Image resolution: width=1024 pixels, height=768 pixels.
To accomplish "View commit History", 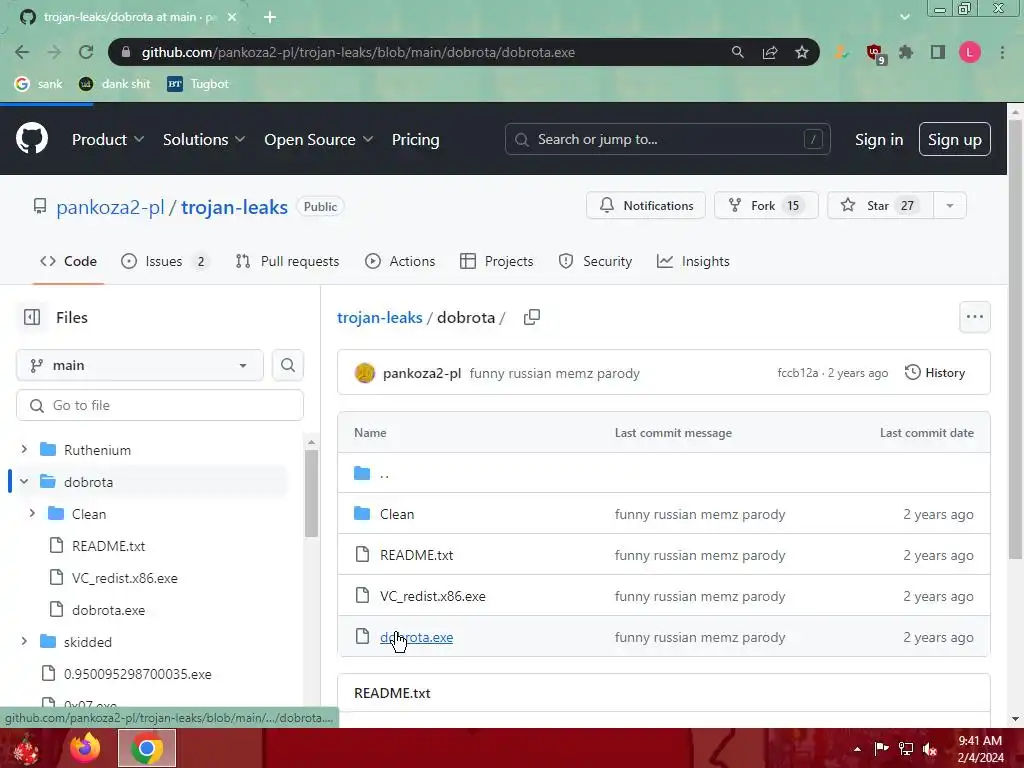I will 935,373.
